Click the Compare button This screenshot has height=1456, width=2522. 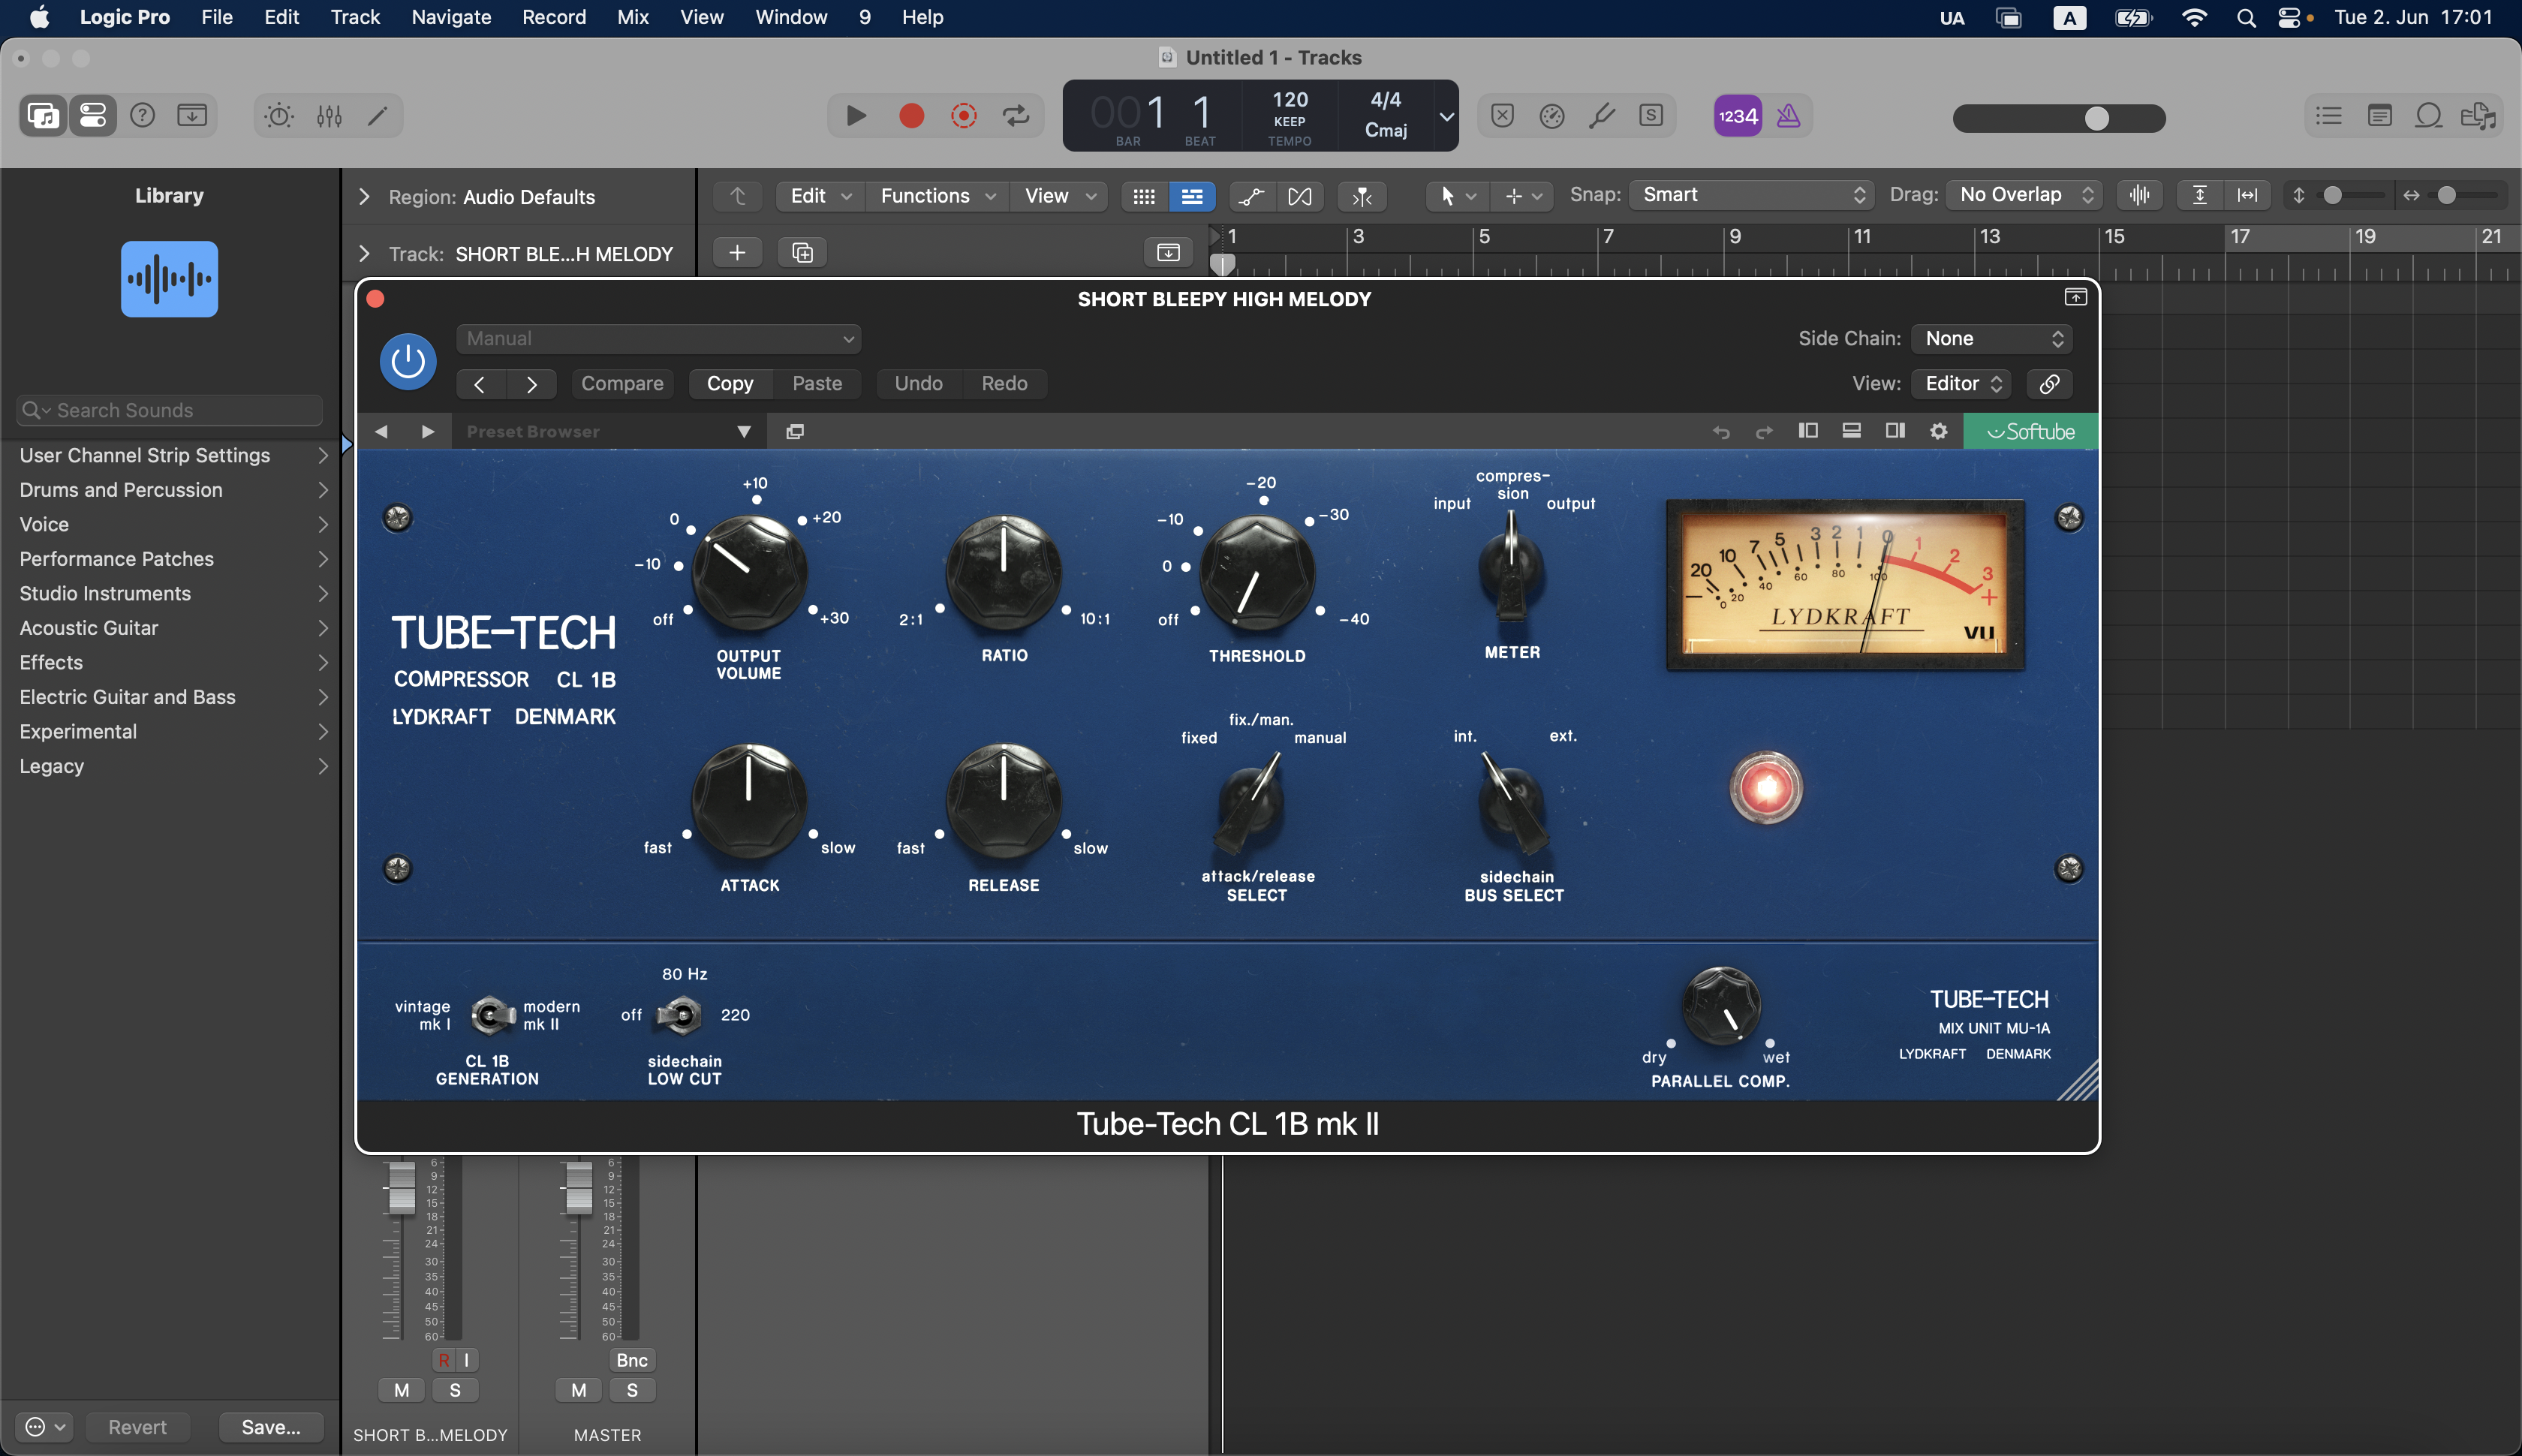tap(622, 383)
